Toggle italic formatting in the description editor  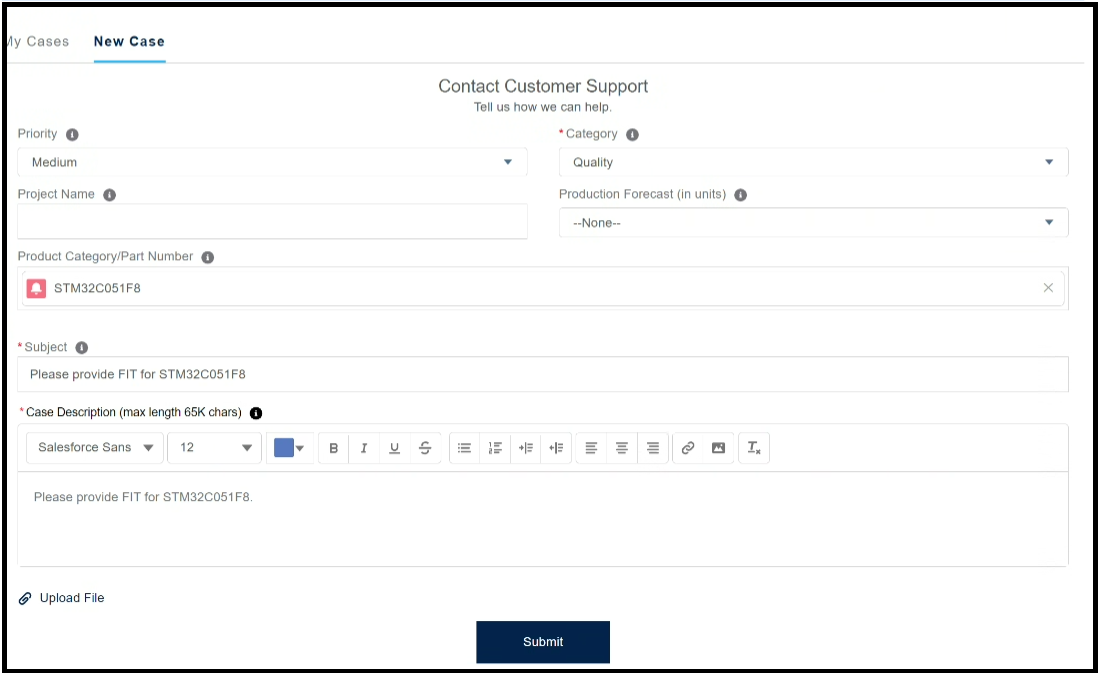(364, 448)
